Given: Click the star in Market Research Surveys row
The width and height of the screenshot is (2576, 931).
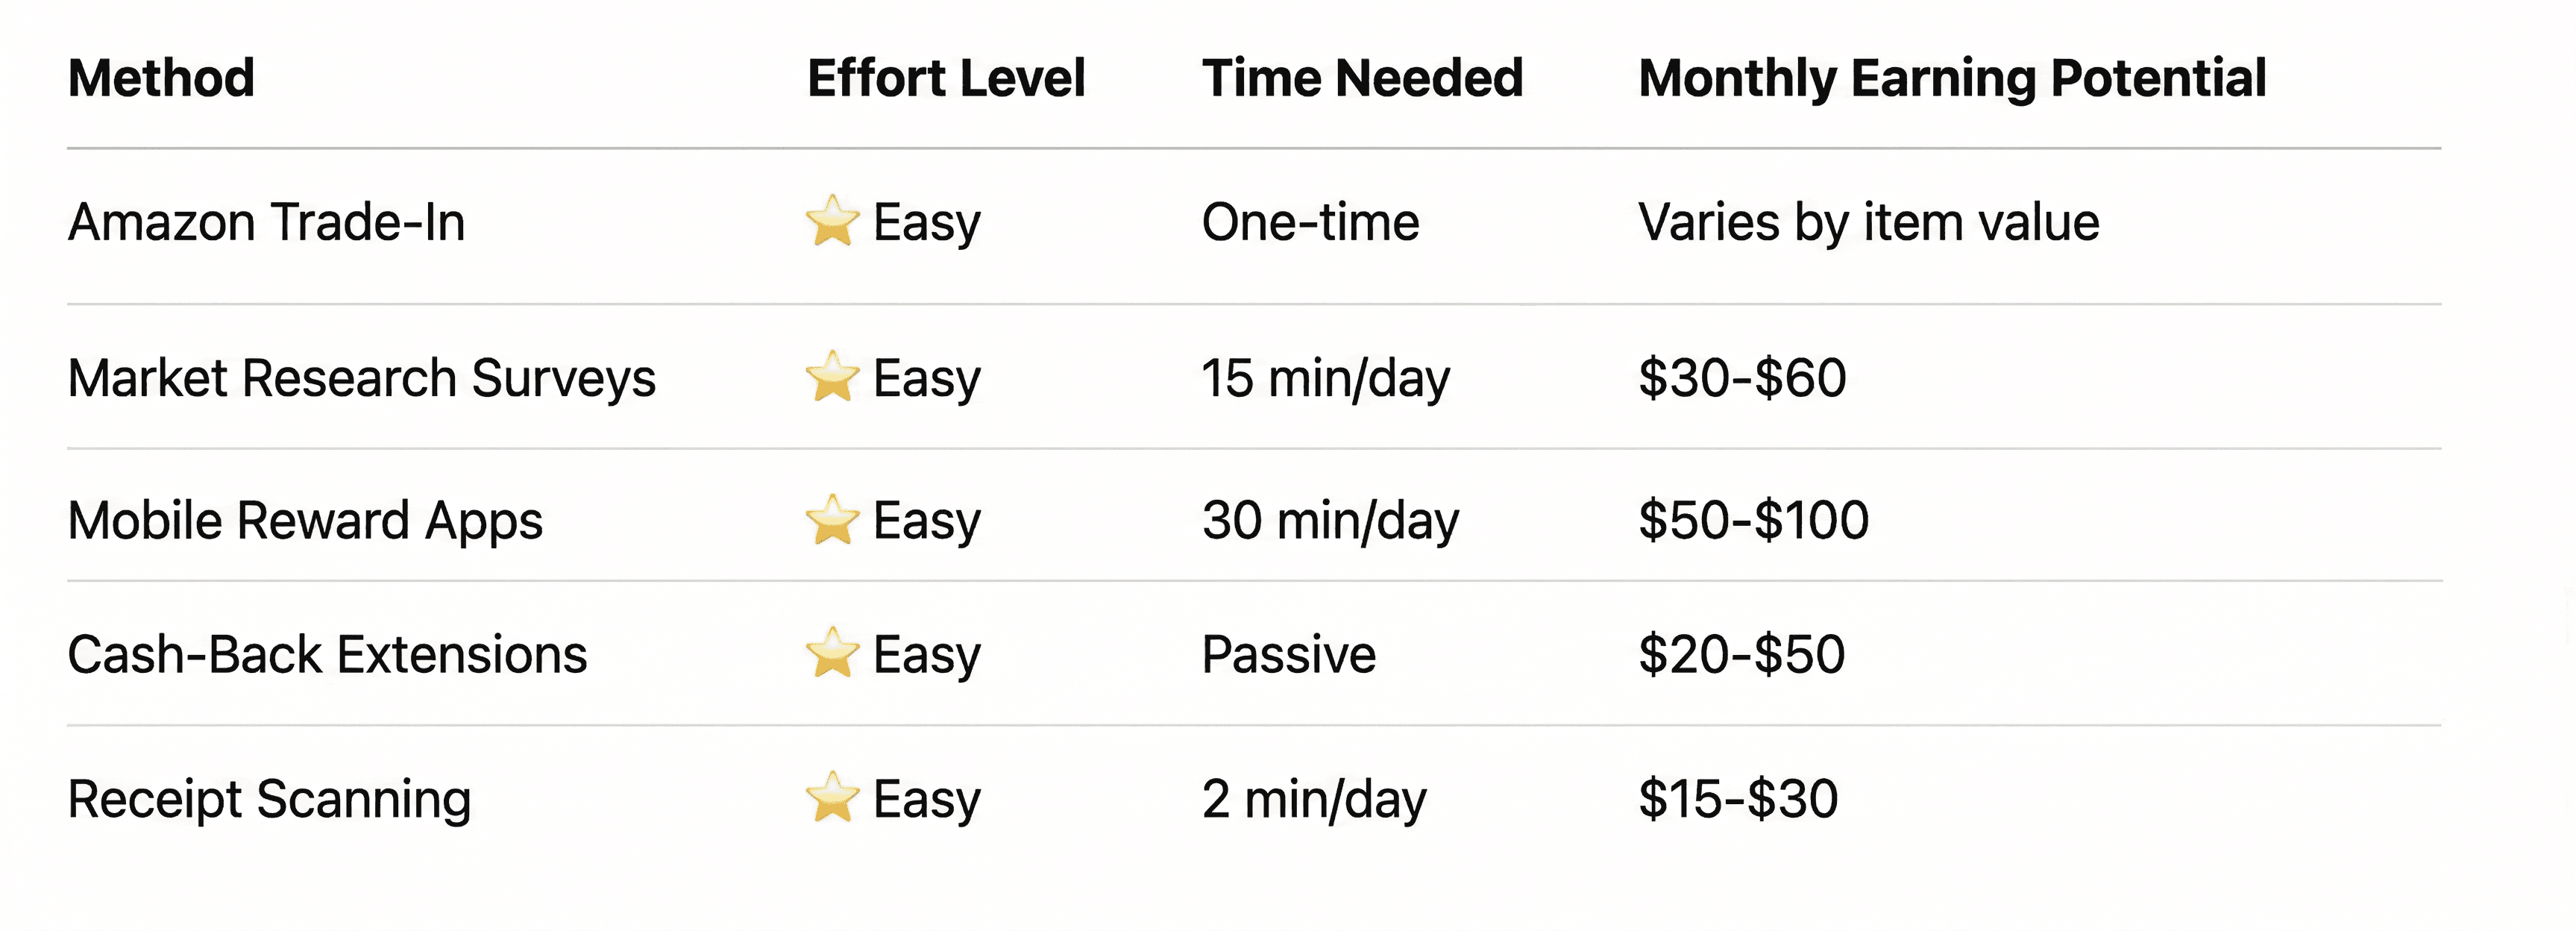Looking at the screenshot, I should [832, 377].
